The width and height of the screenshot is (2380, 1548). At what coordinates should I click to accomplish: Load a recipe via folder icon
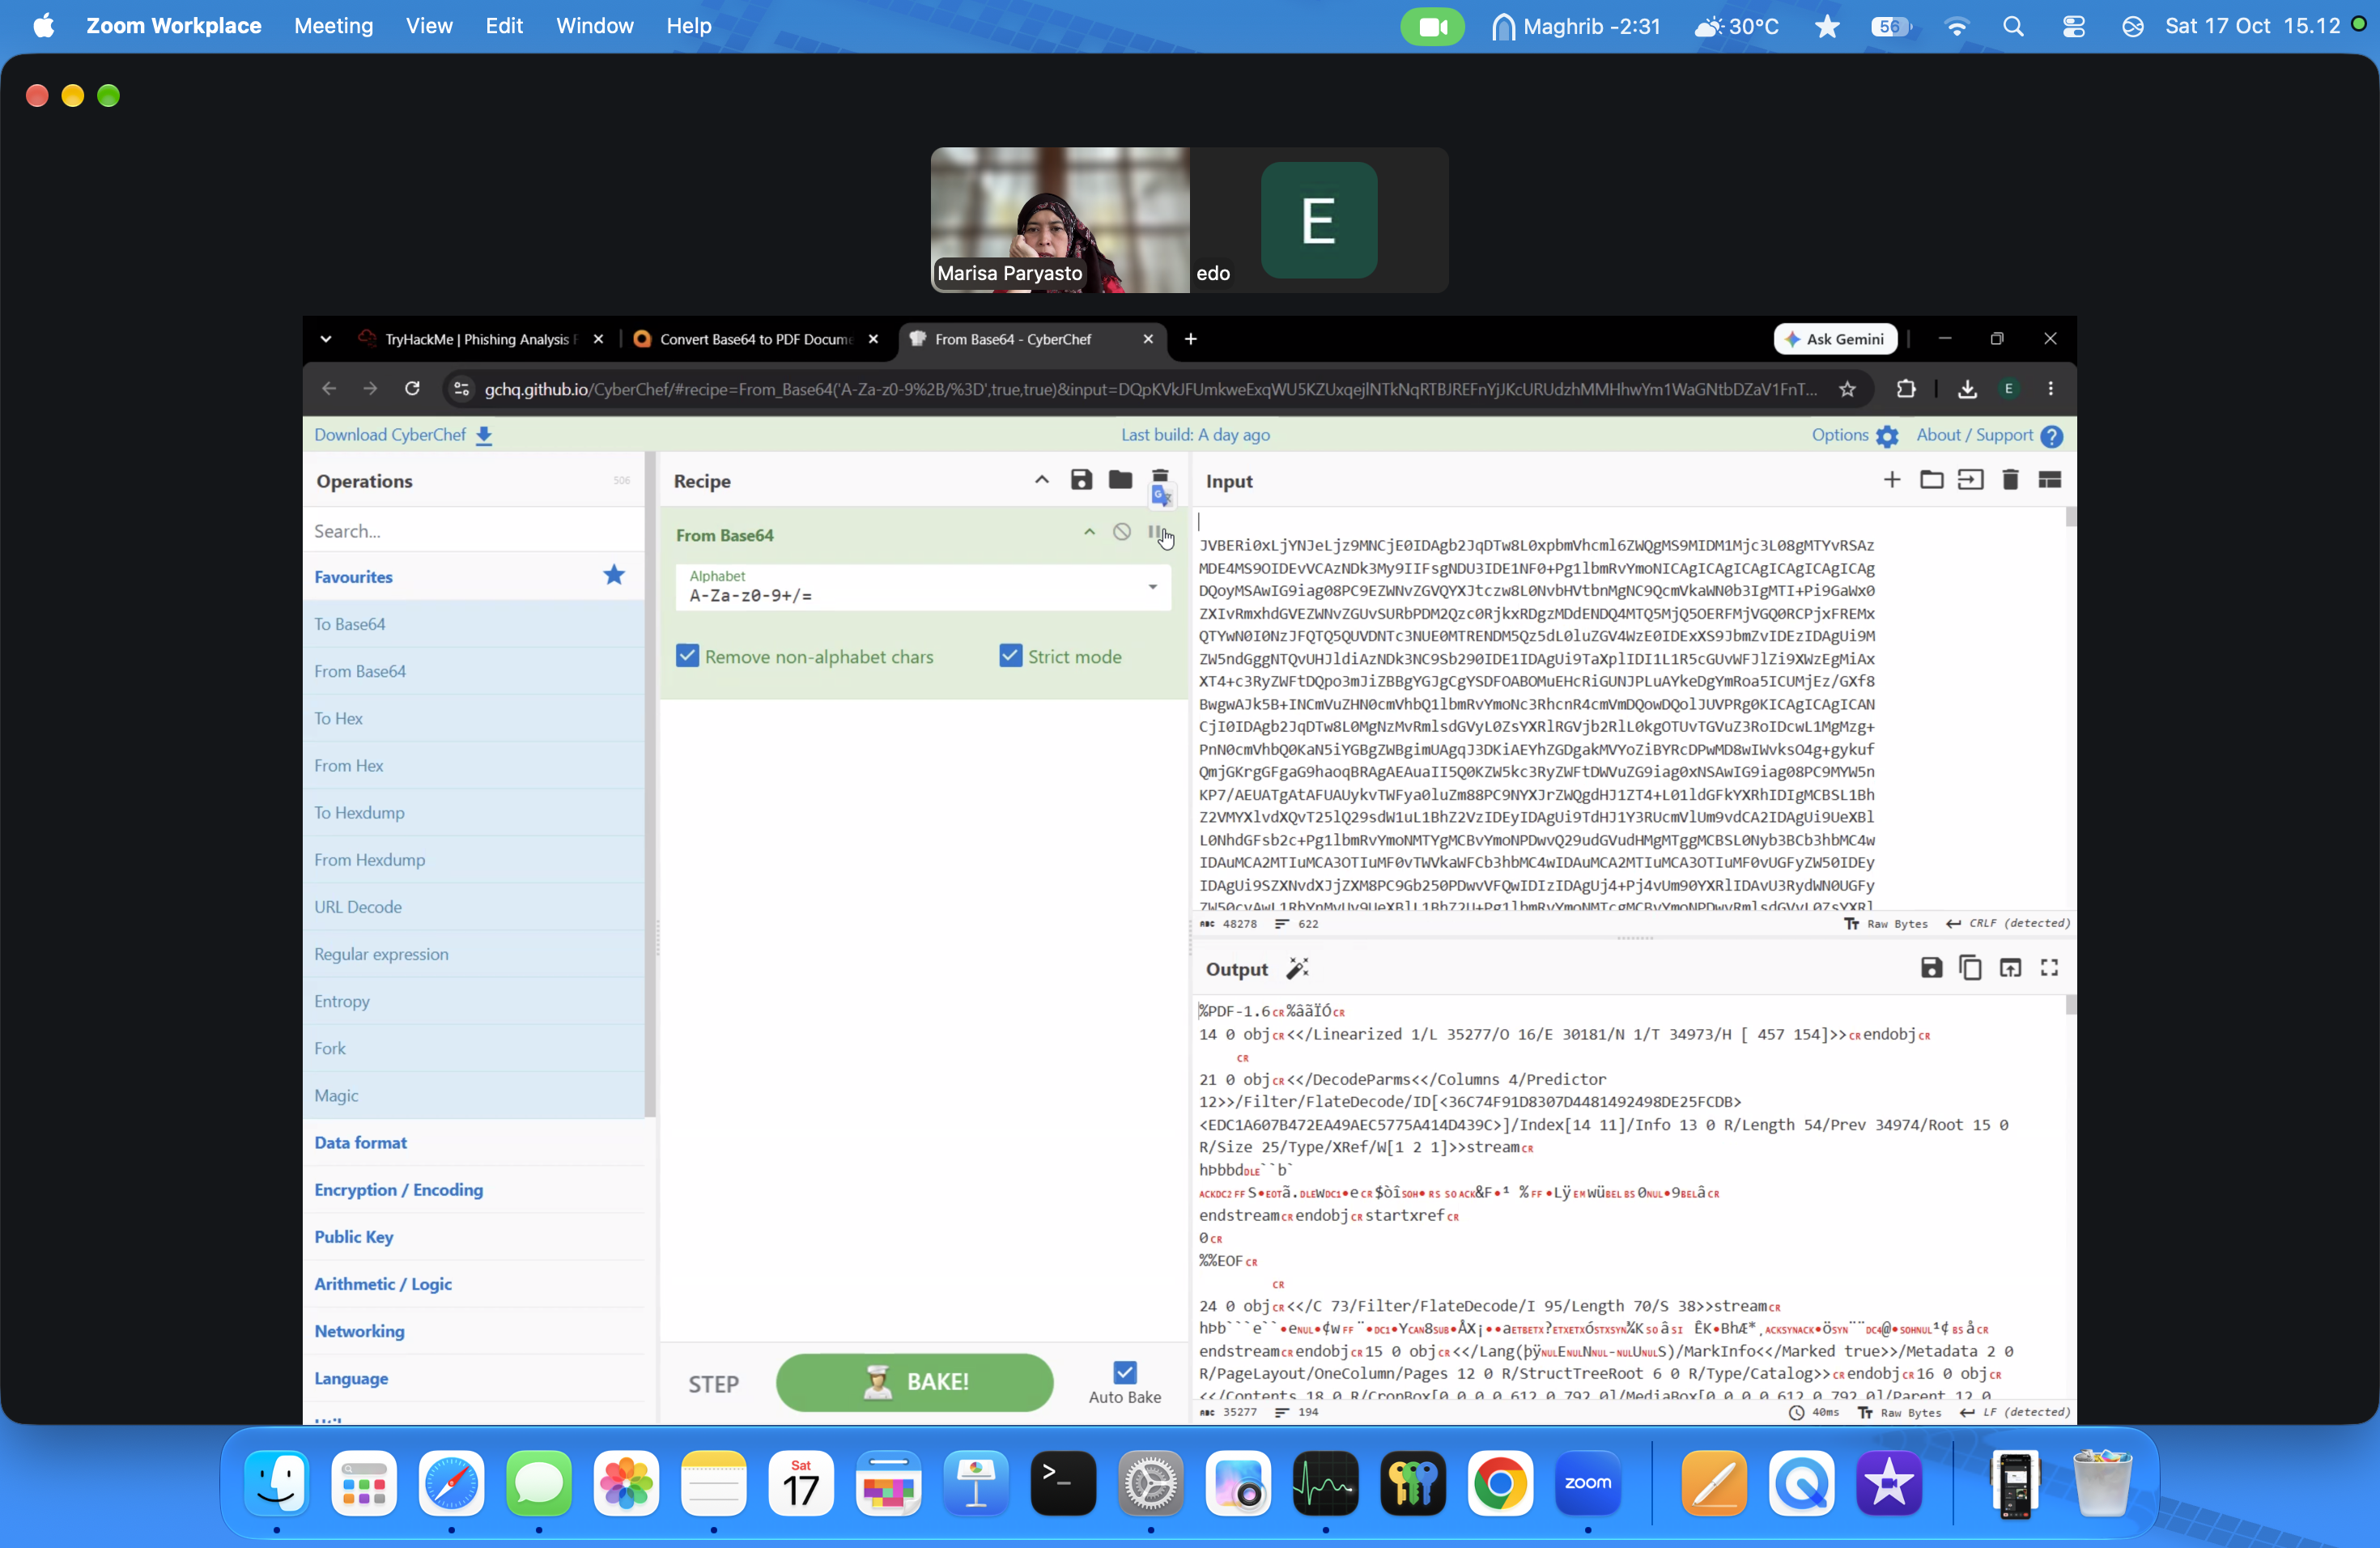point(1120,480)
